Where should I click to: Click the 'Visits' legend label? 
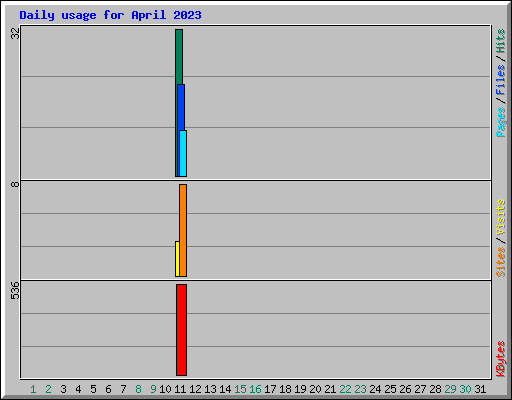click(x=501, y=217)
